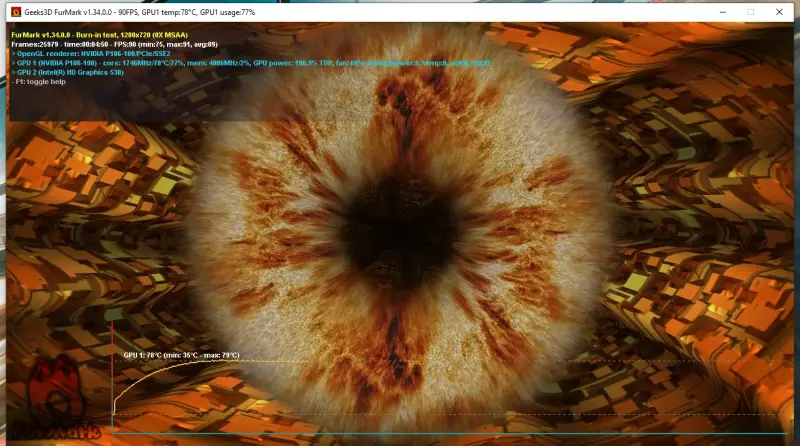
Task: Select the GPU 1 NVIDIA P106-100 stats line
Action: click(x=250, y=63)
